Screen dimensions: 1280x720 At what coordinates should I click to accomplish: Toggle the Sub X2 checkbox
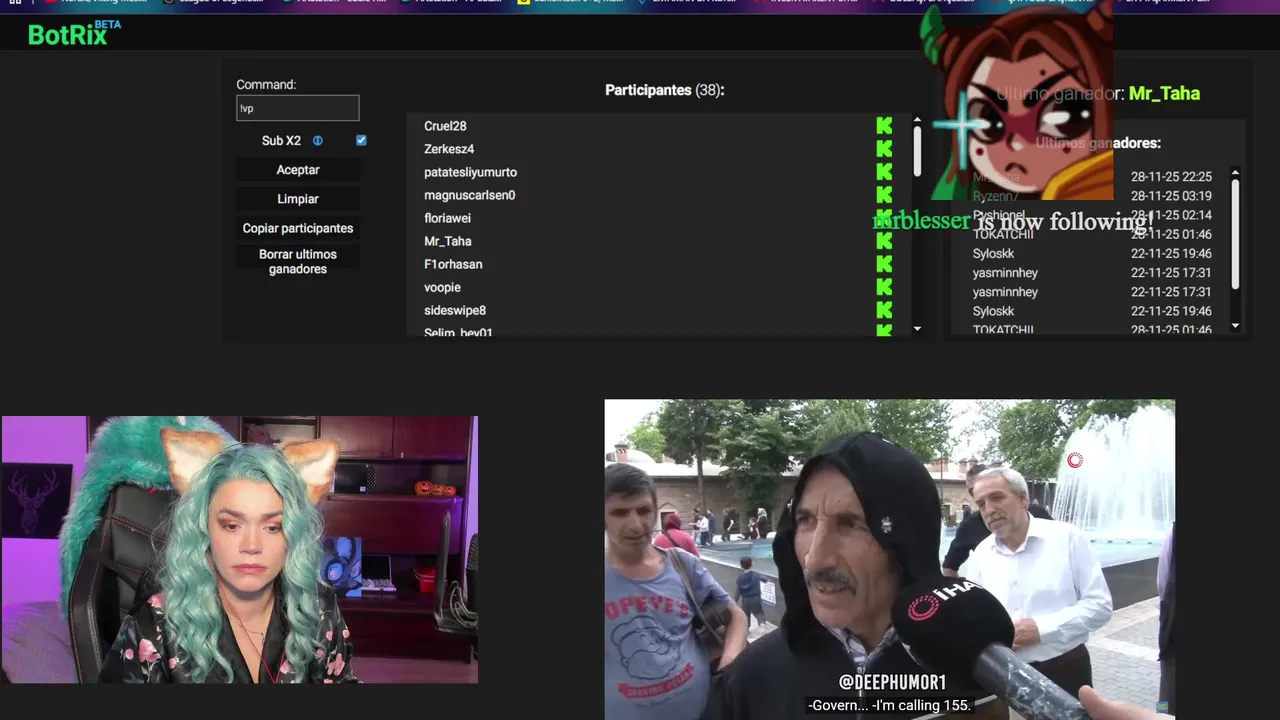point(361,140)
